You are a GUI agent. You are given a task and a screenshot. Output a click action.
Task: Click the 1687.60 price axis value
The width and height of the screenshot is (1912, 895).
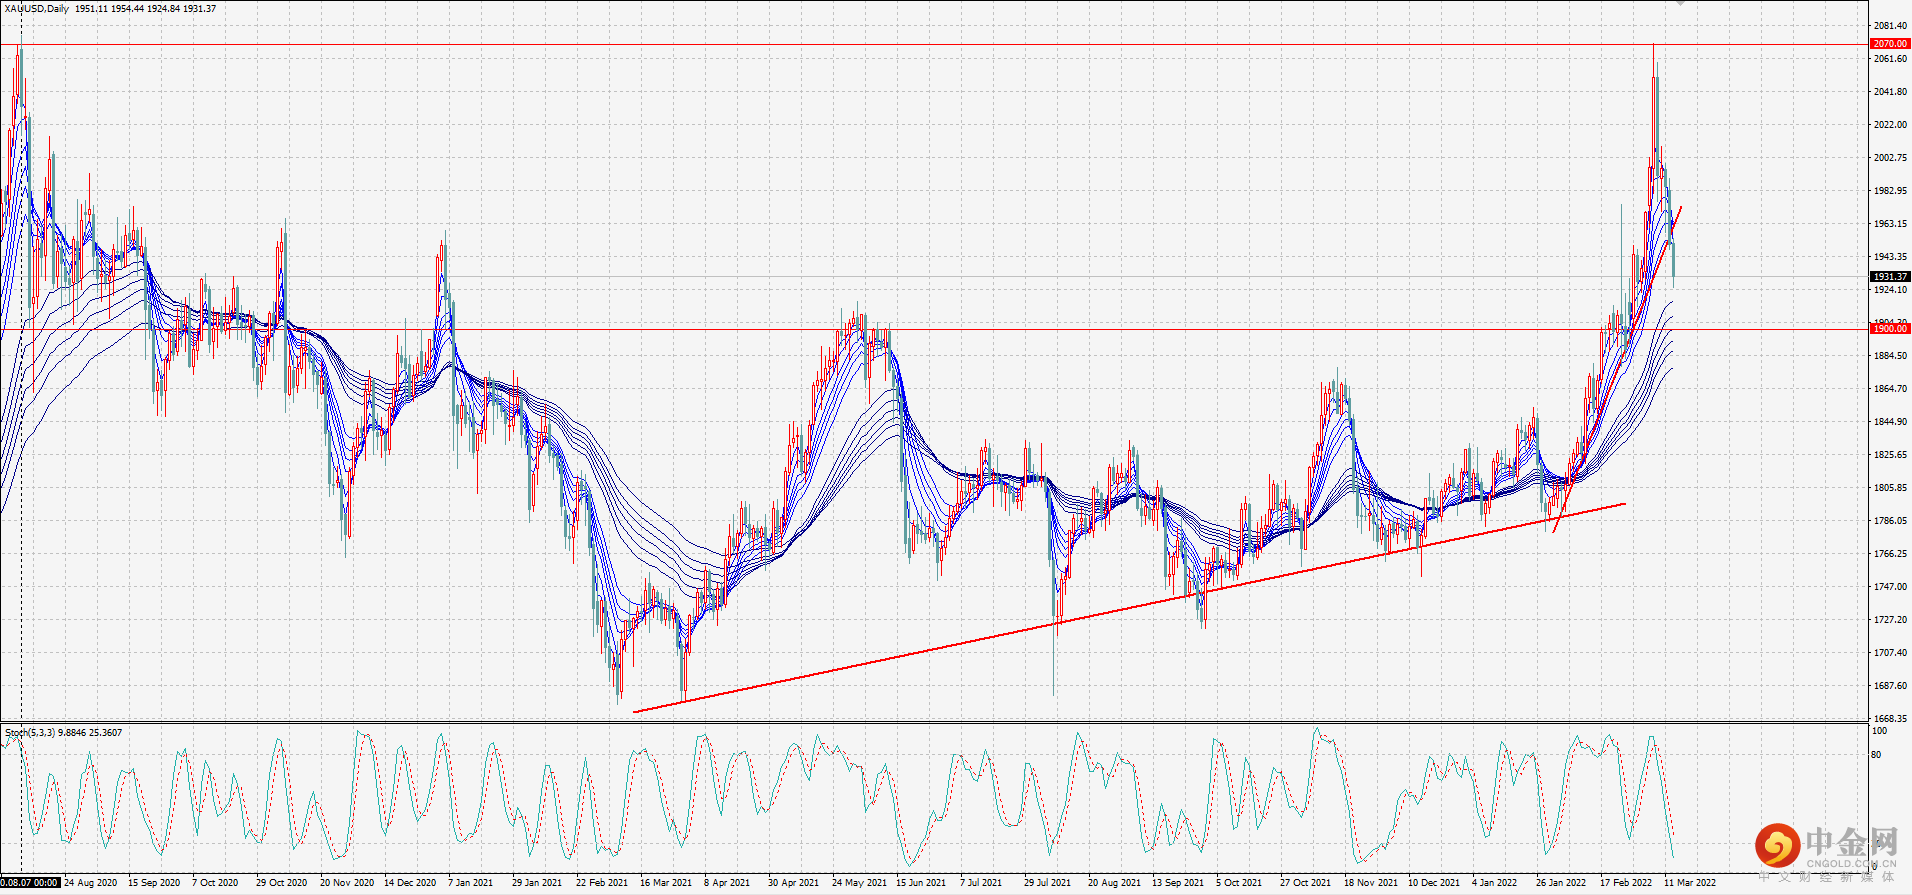(1890, 686)
